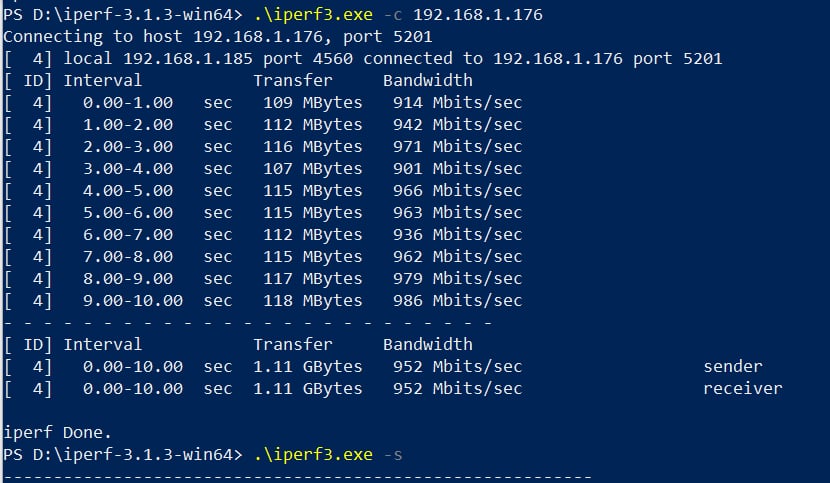Select the 971 Mbits/sec reading
830x483 pixels.
(x=457, y=146)
